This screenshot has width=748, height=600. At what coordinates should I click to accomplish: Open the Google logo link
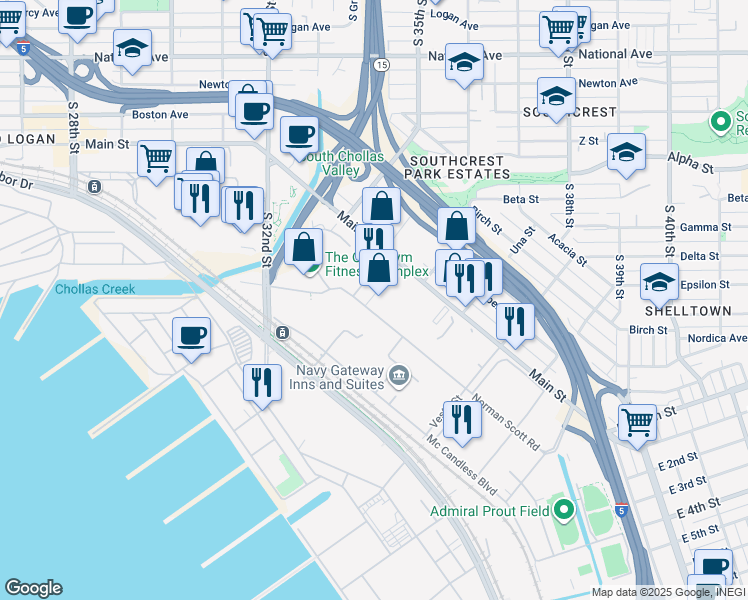pyautogui.click(x=33, y=588)
